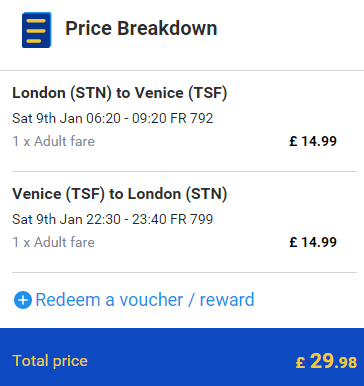Click flight number FR 792

192,118
